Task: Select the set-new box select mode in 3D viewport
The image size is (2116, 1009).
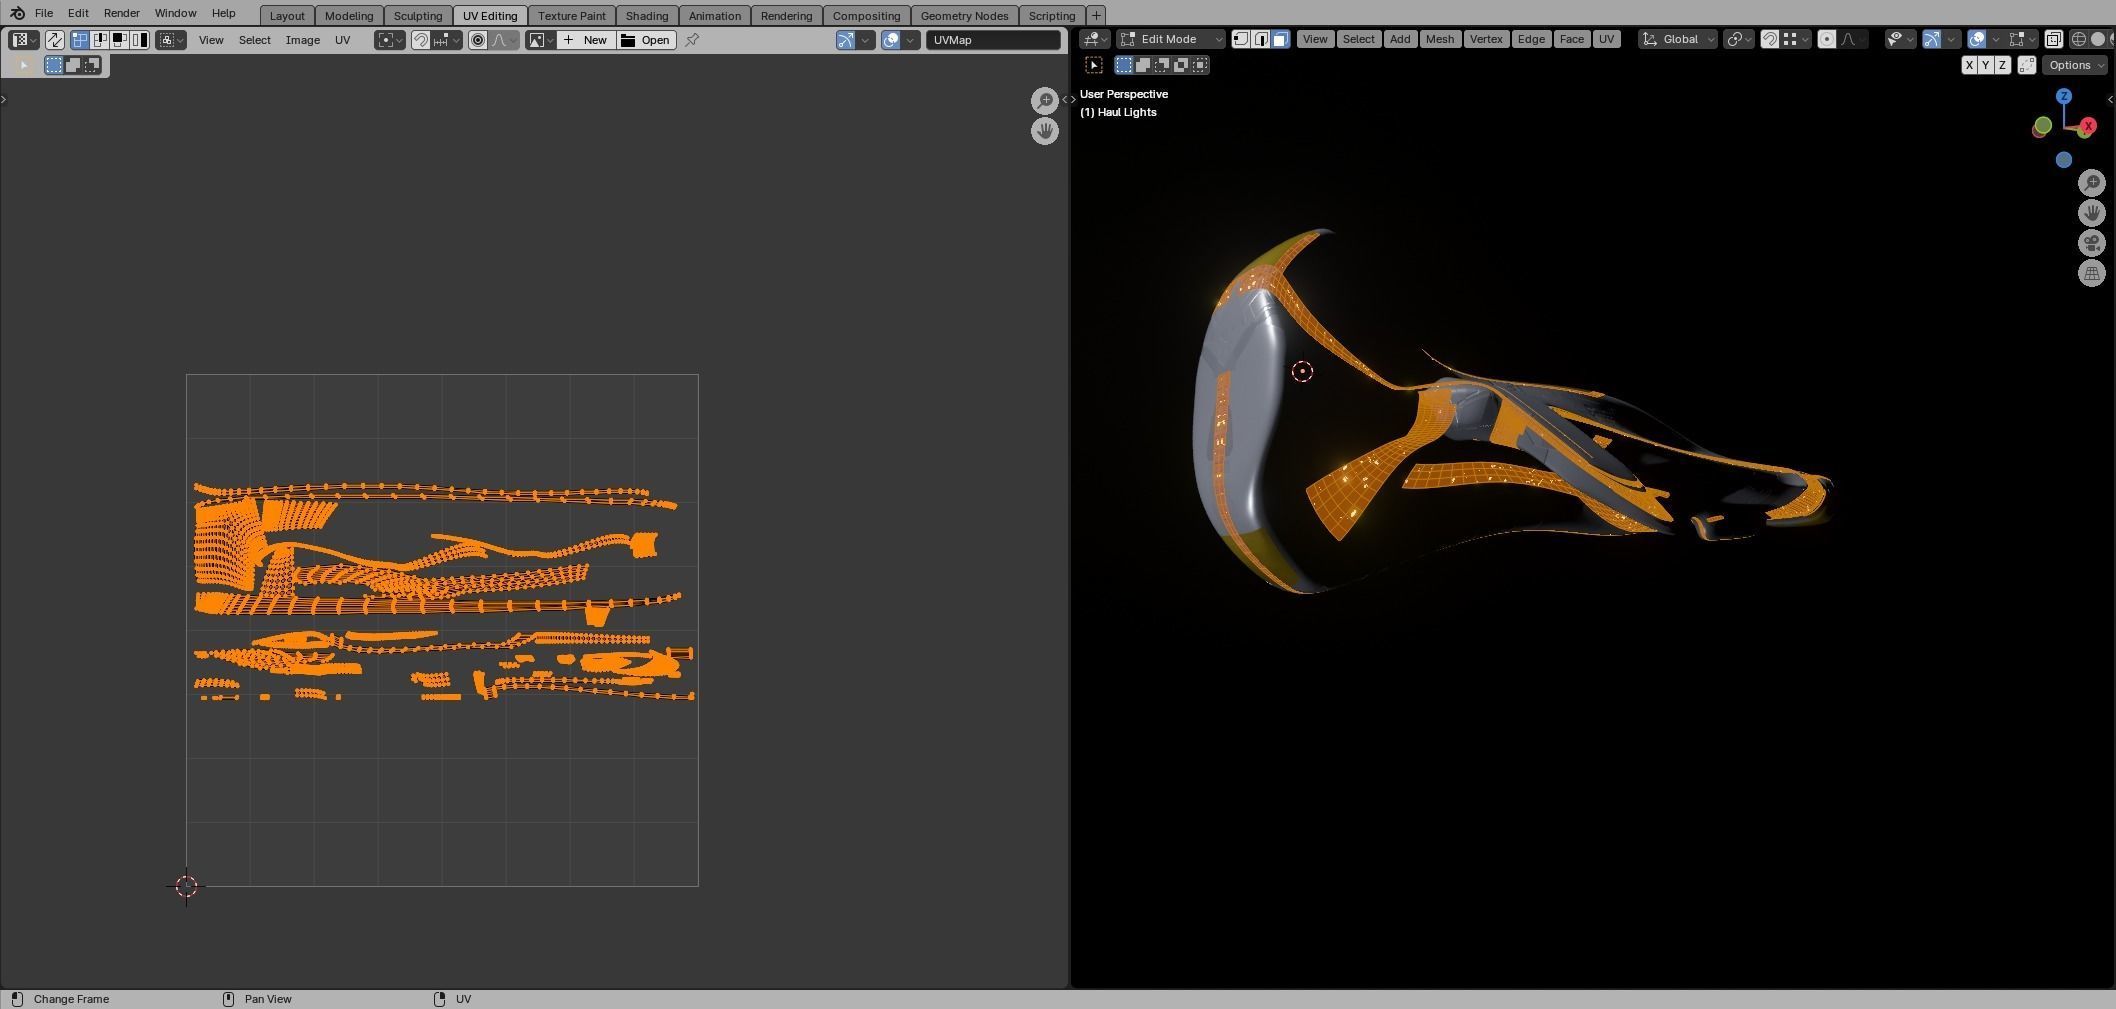Action: click(x=1124, y=65)
